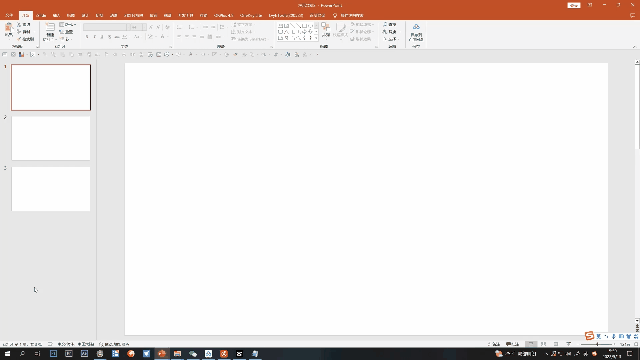
Task: Select slide 1 thumbnail in the slide panel
Action: (x=51, y=87)
